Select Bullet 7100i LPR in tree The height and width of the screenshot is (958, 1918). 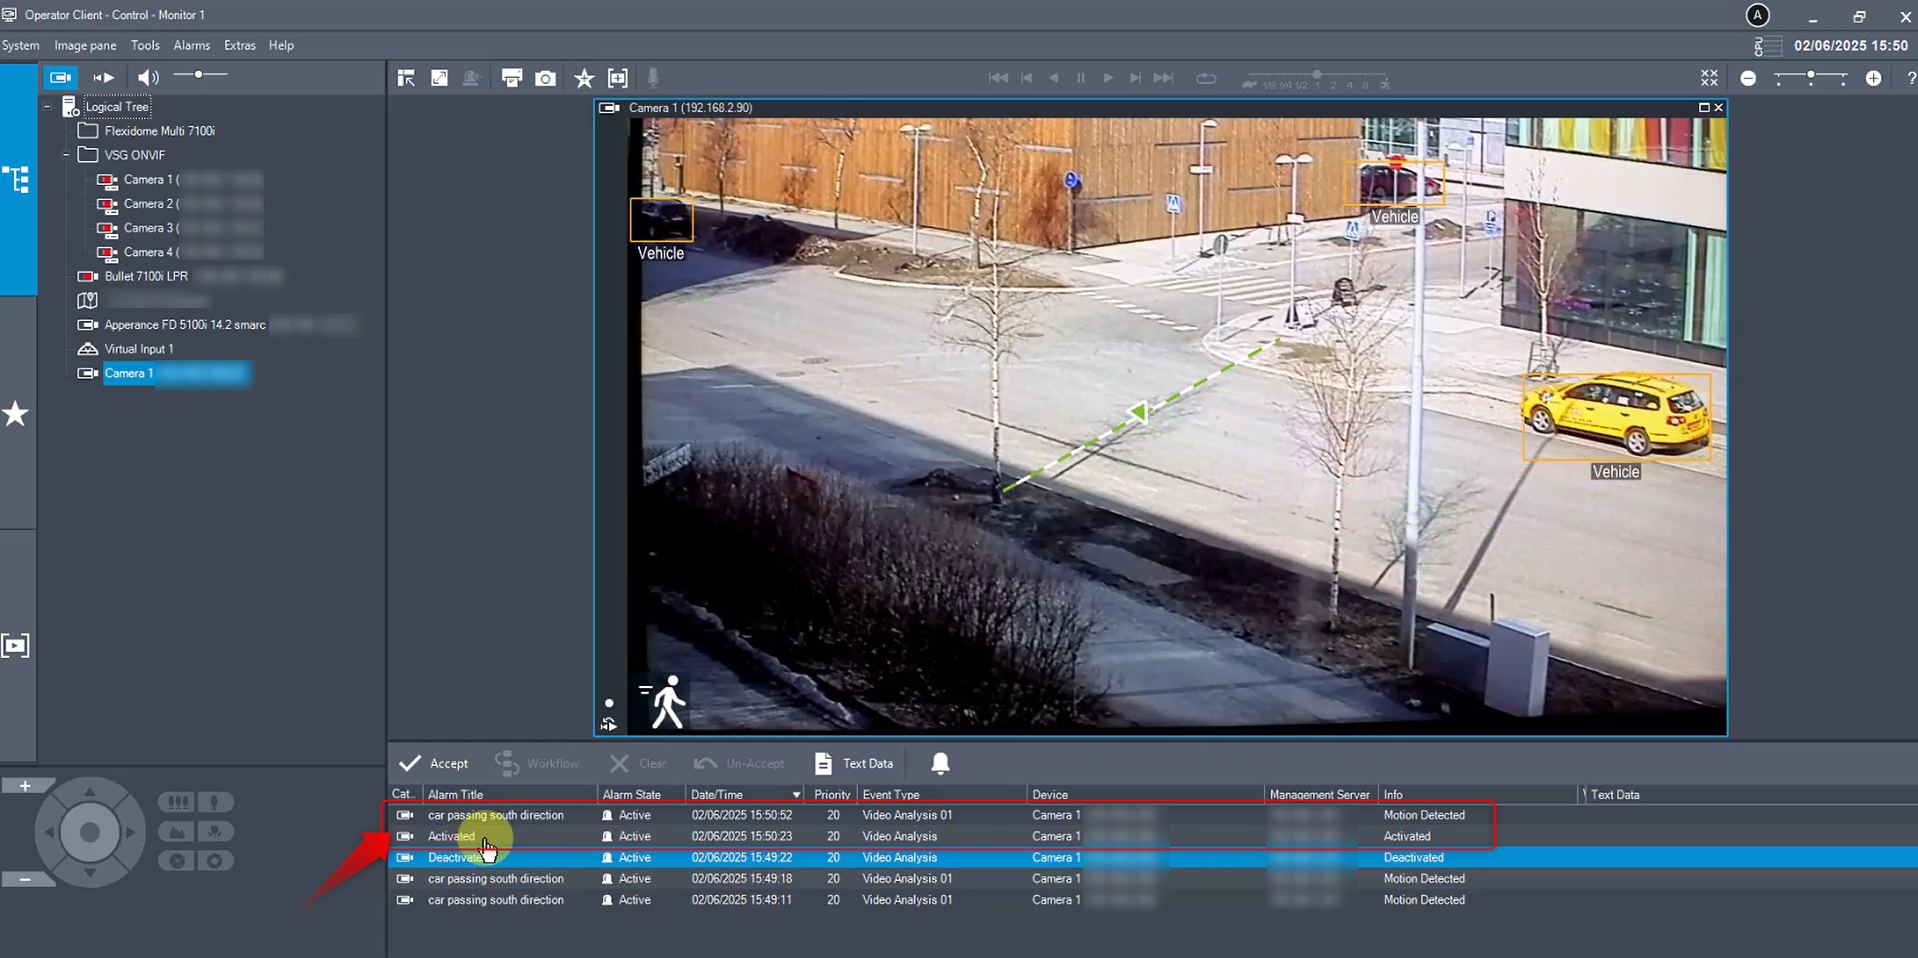point(146,276)
